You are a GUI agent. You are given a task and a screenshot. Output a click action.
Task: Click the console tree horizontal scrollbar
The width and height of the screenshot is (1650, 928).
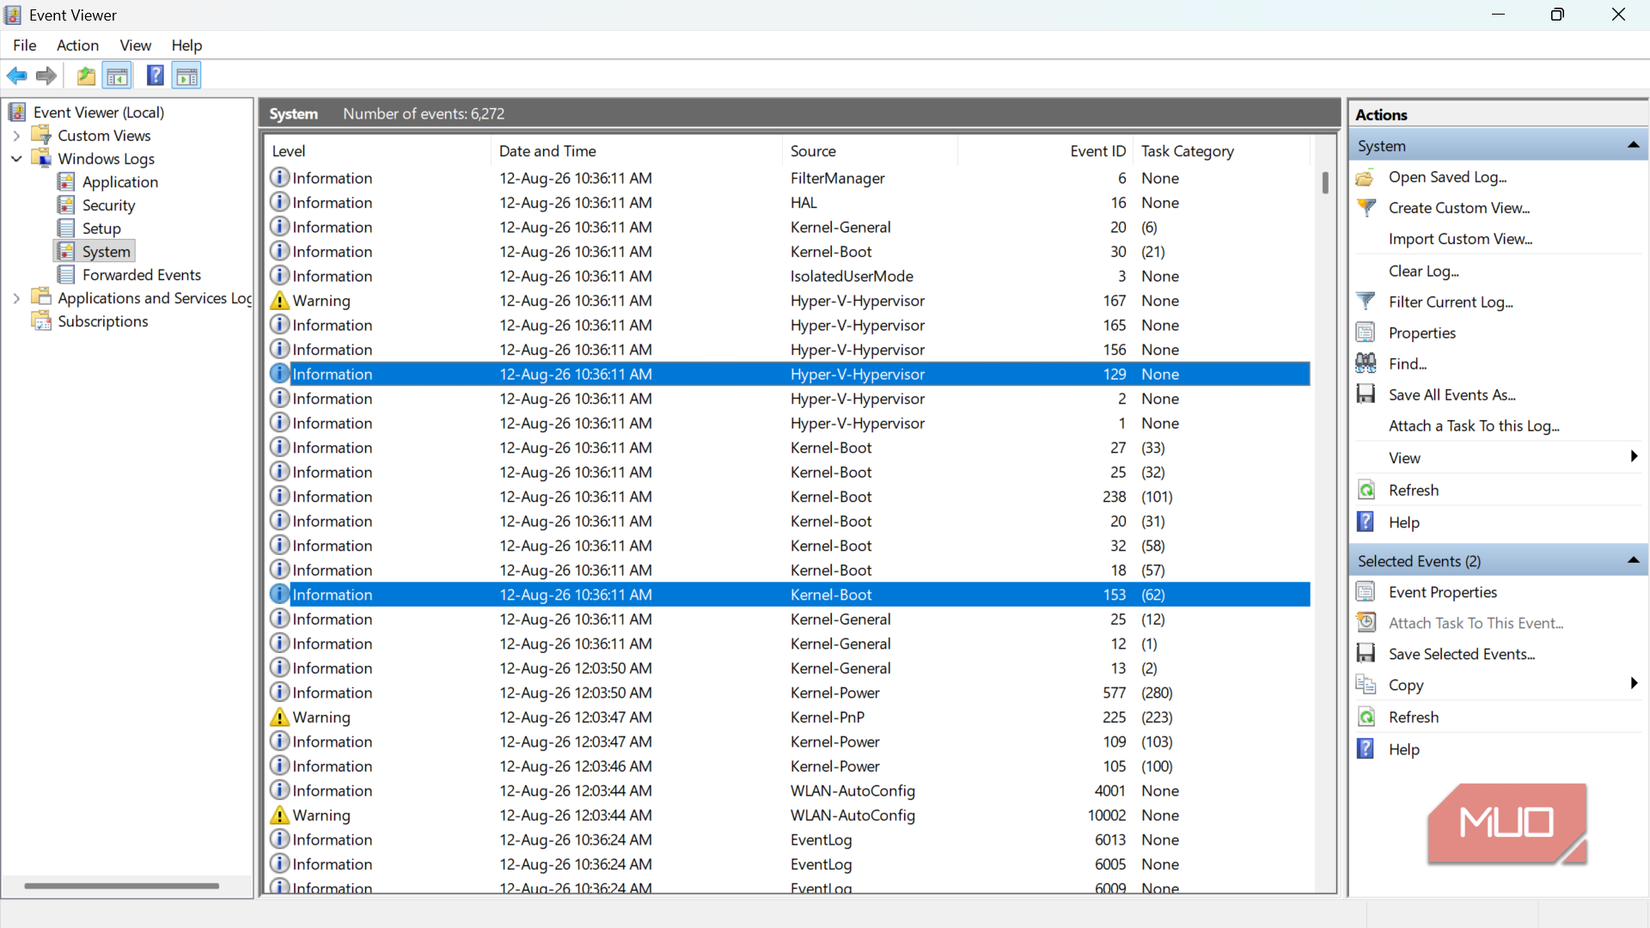pos(122,885)
